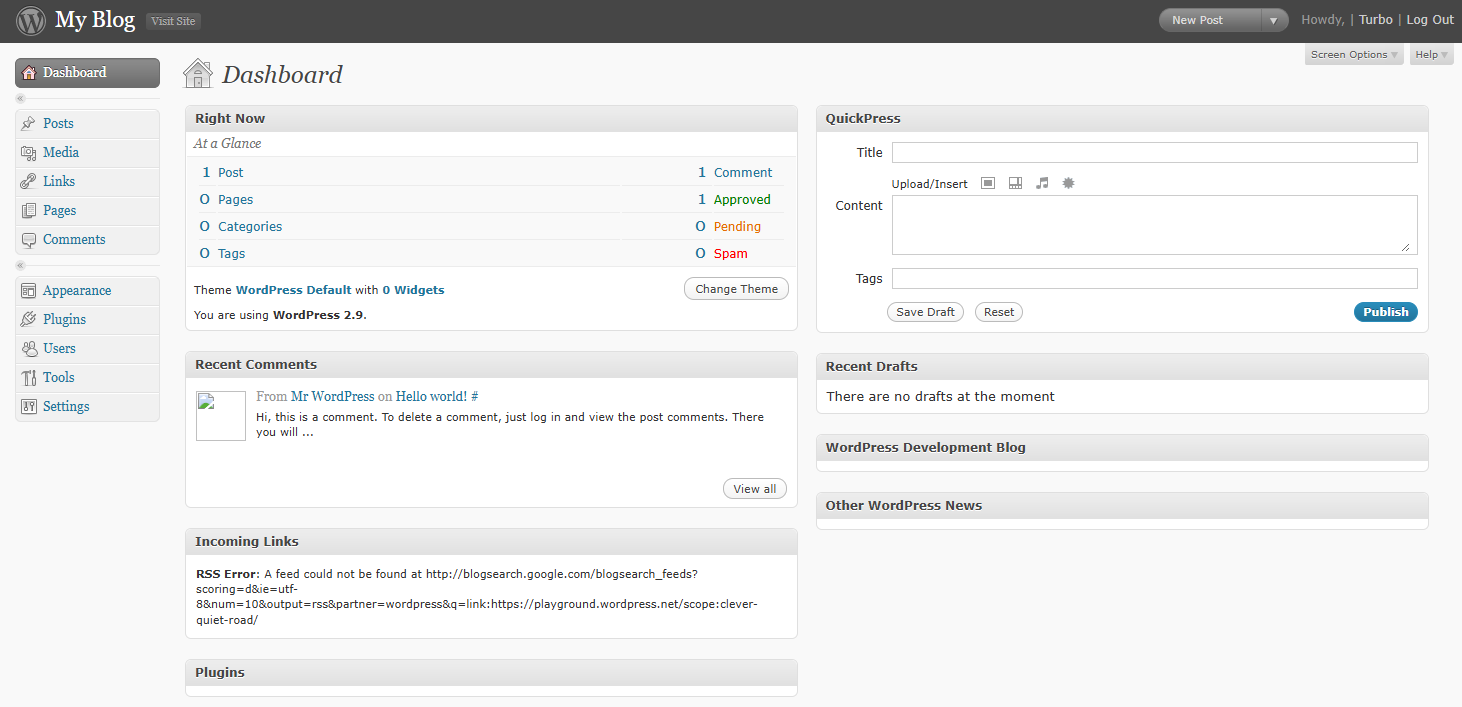The width and height of the screenshot is (1462, 707).
Task: Click the Dashboard house icon in sidebar
Action: (x=29, y=73)
